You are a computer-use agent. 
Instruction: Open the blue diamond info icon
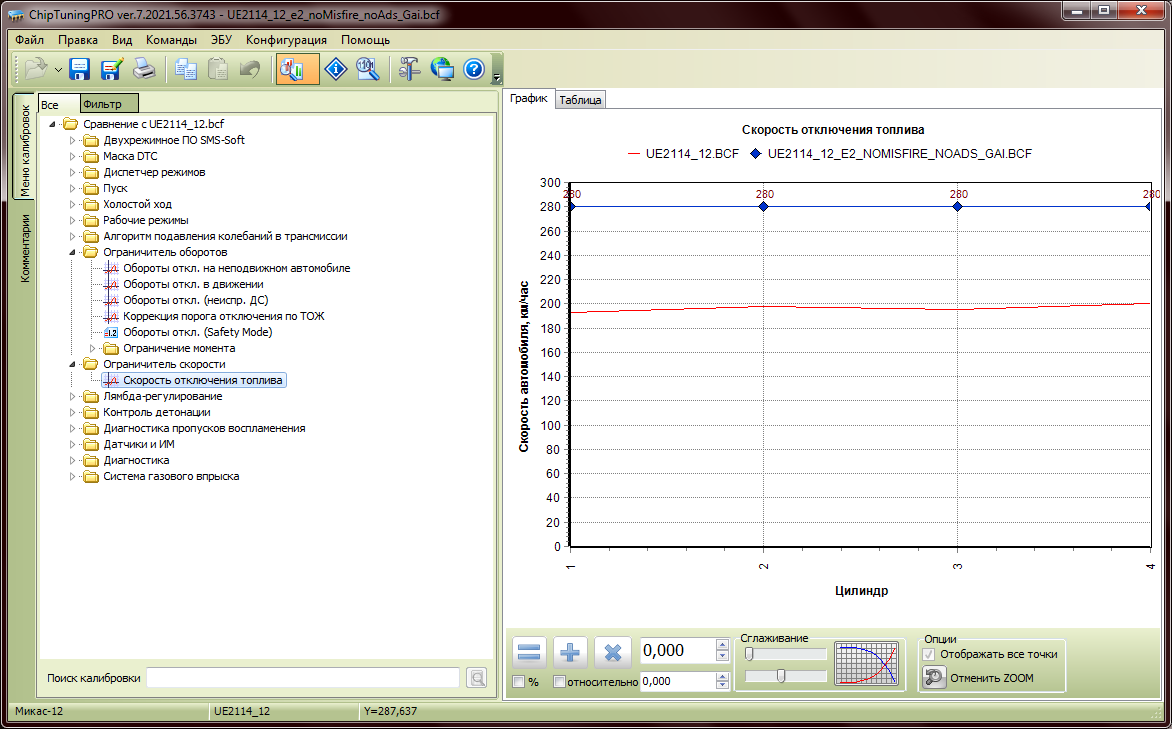click(337, 69)
